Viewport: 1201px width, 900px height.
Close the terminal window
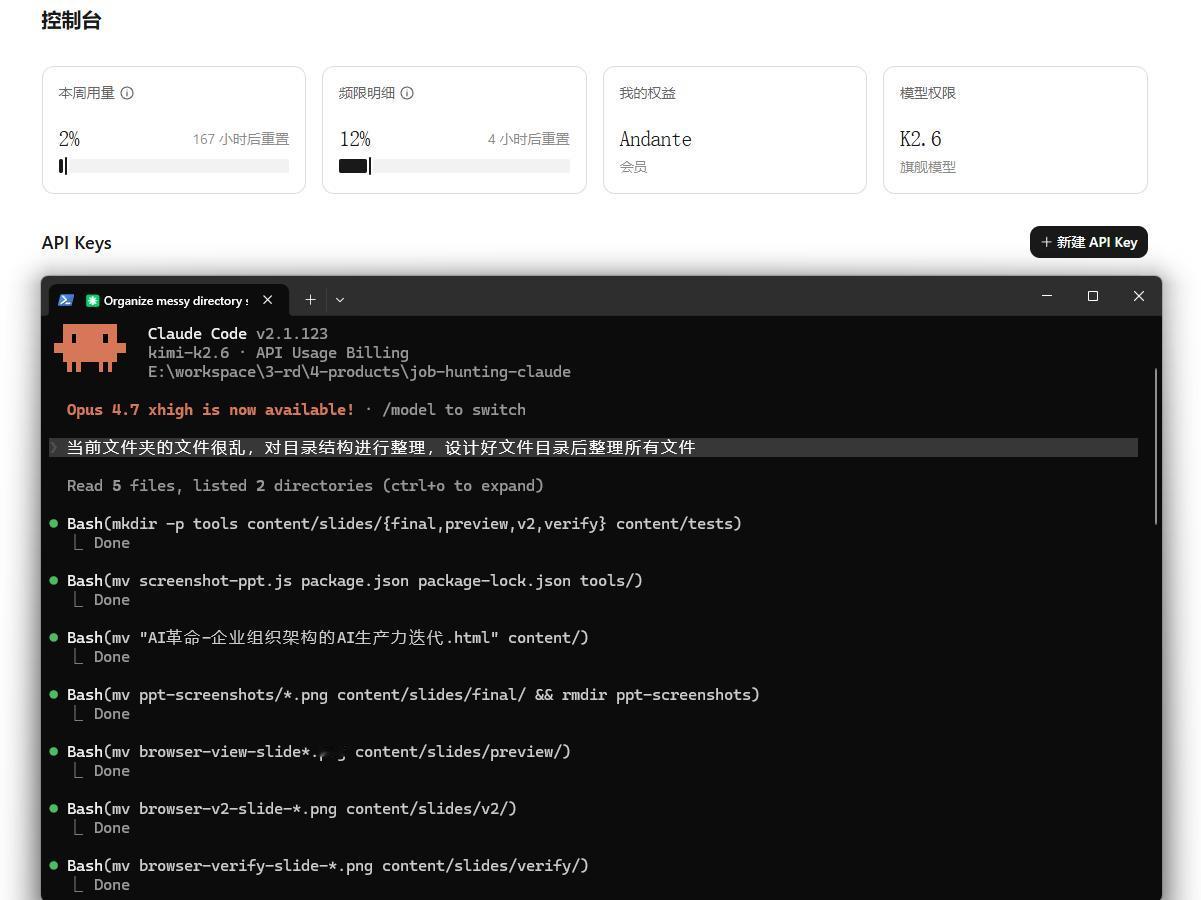1138,296
